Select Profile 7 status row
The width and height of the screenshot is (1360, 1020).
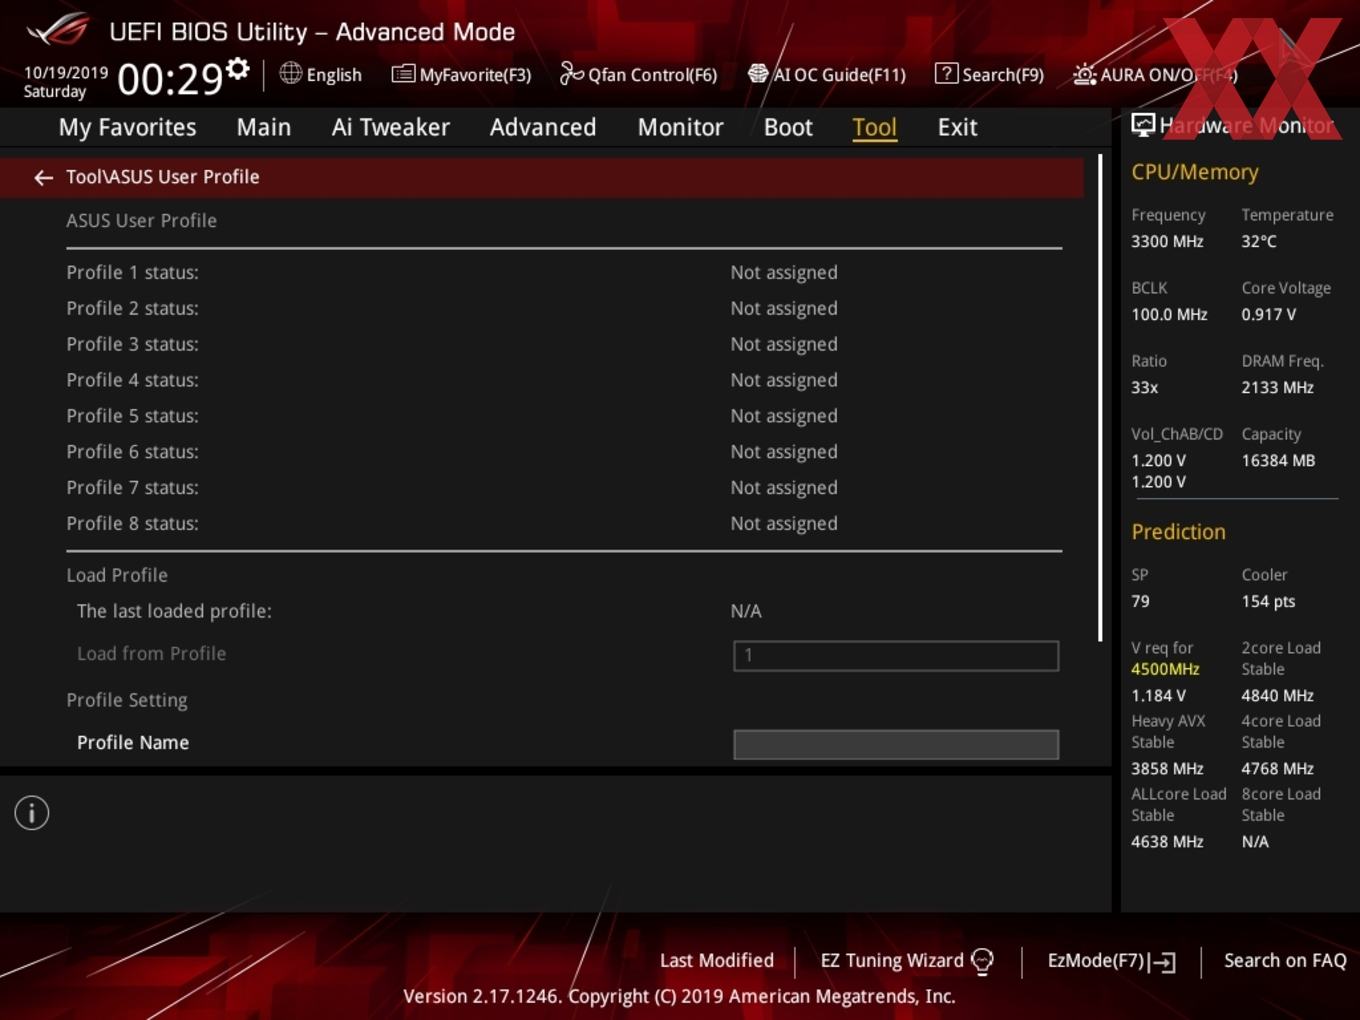pyautogui.click(x=564, y=488)
